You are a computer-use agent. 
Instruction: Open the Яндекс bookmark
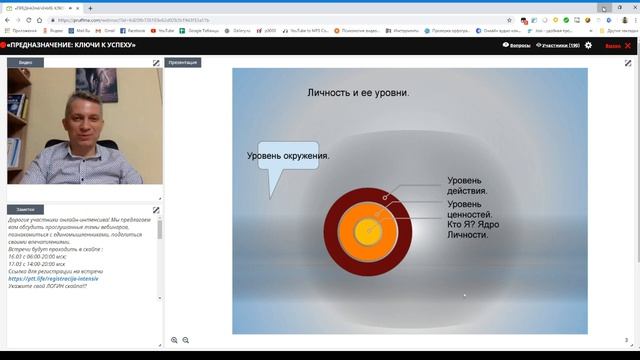(x=53, y=31)
